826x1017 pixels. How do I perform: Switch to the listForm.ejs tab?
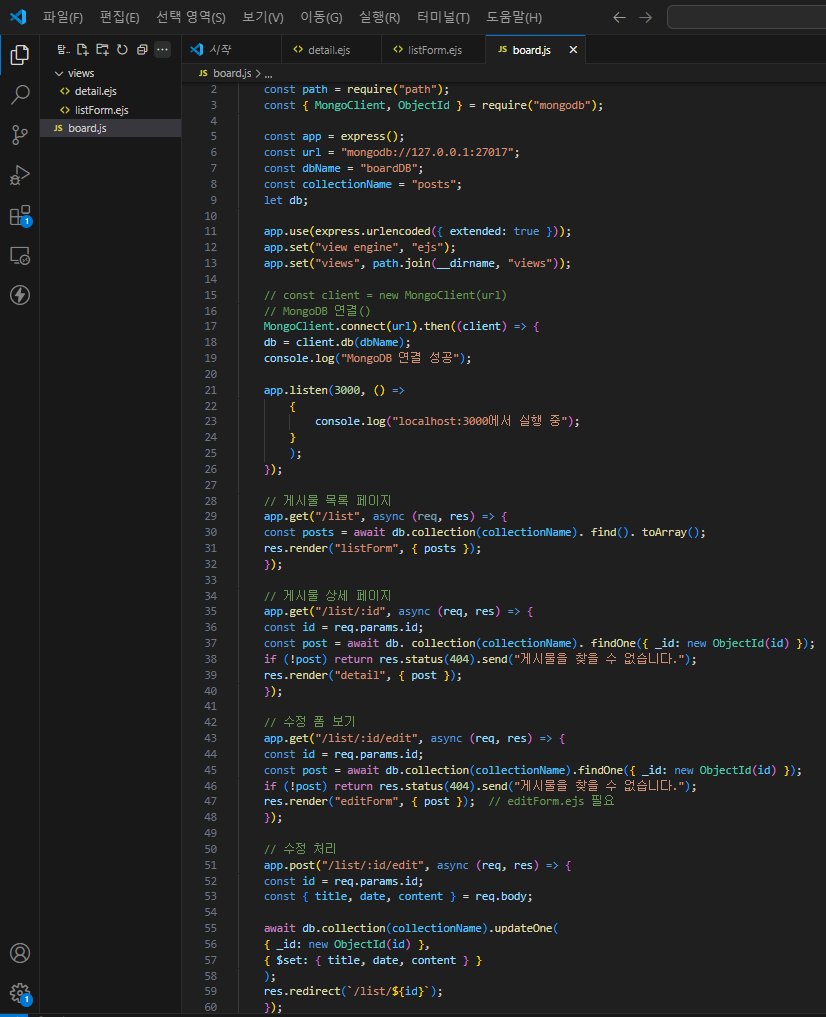pos(433,50)
